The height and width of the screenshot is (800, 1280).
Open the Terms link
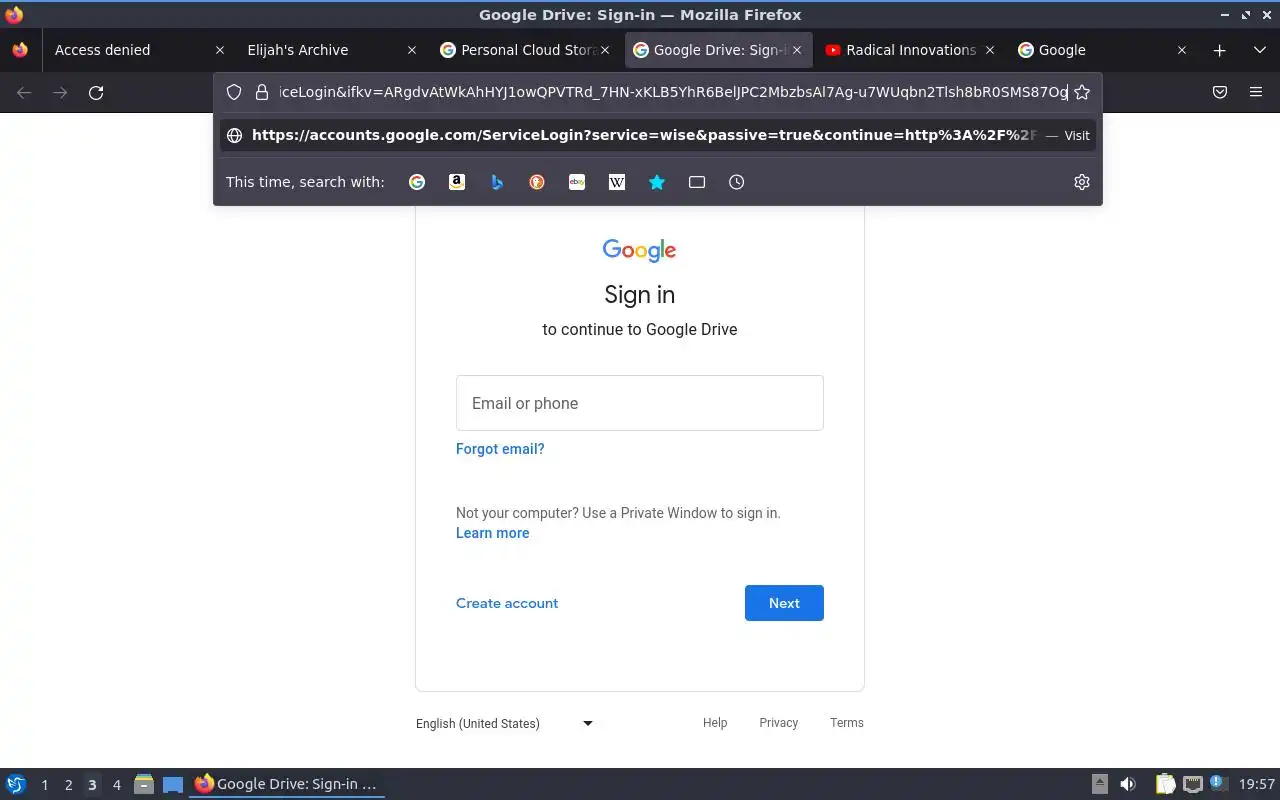(846, 723)
